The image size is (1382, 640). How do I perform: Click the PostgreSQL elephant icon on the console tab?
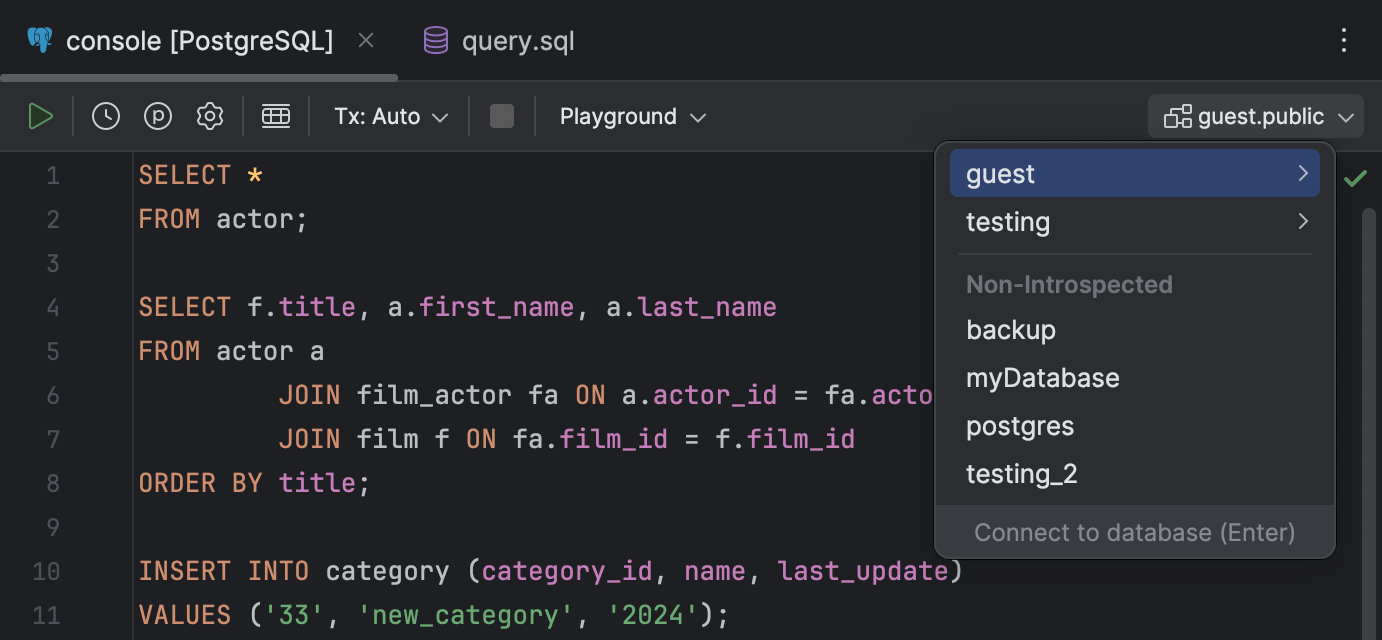(x=38, y=40)
